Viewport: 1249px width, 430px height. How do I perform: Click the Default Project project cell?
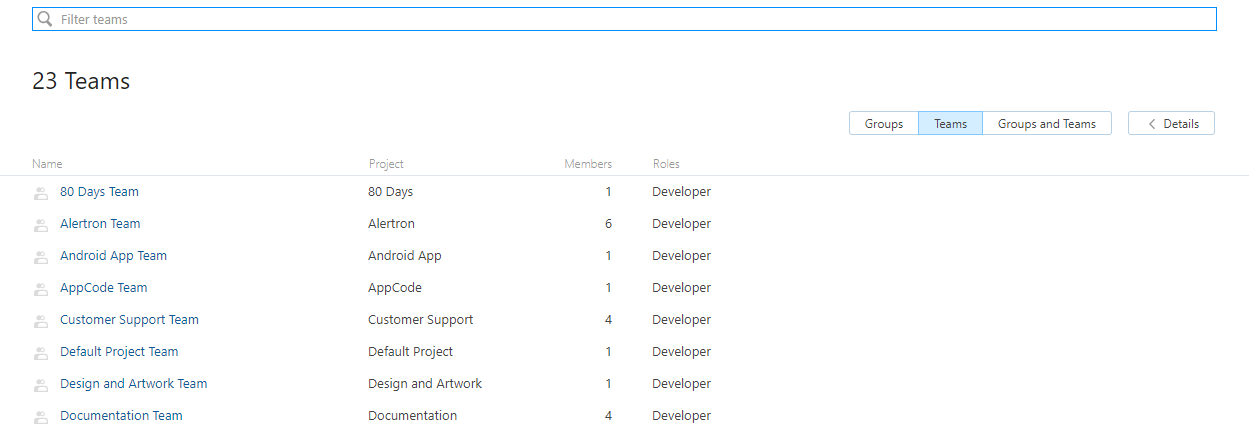pos(410,352)
